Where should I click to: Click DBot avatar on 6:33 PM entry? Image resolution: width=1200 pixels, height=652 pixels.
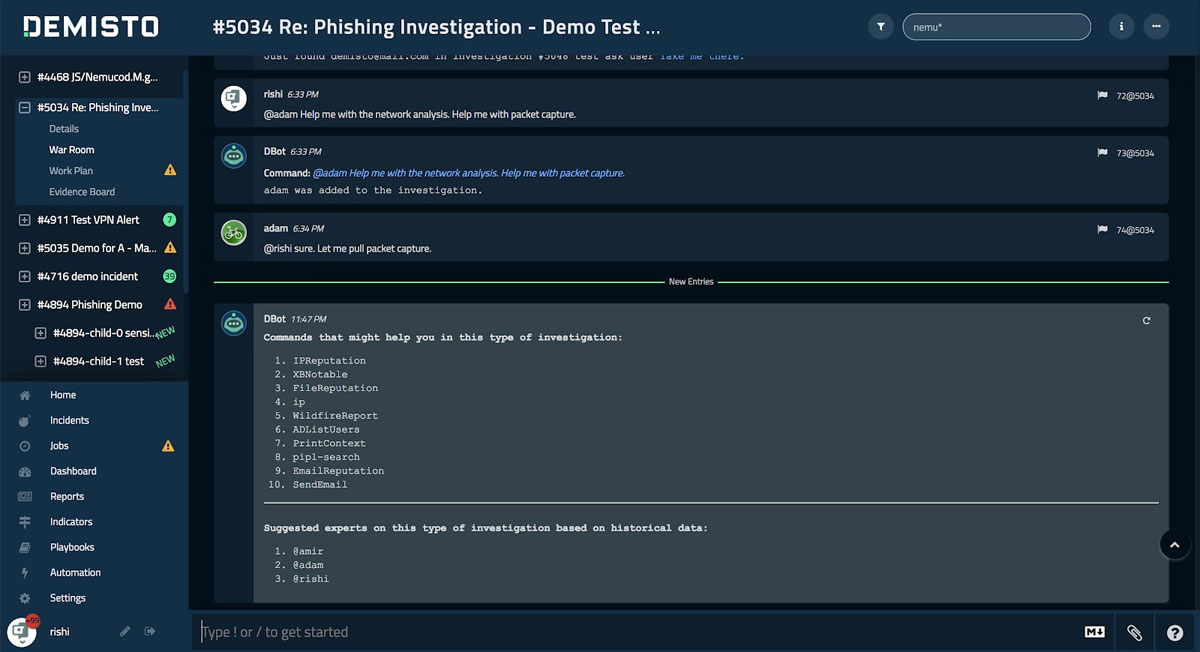tap(234, 154)
